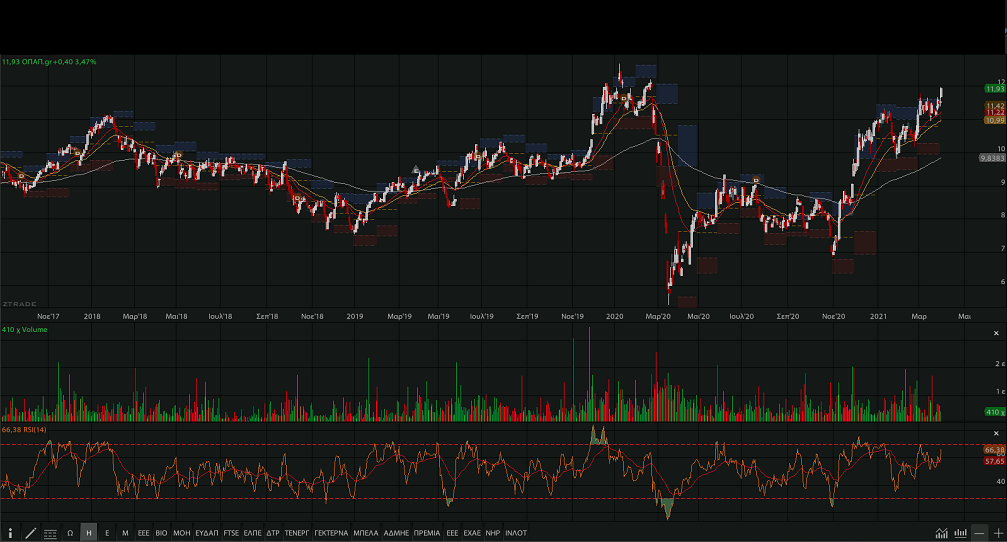Click the green 11,93 price marker
This screenshot has height=542, width=1007.
(994, 89)
